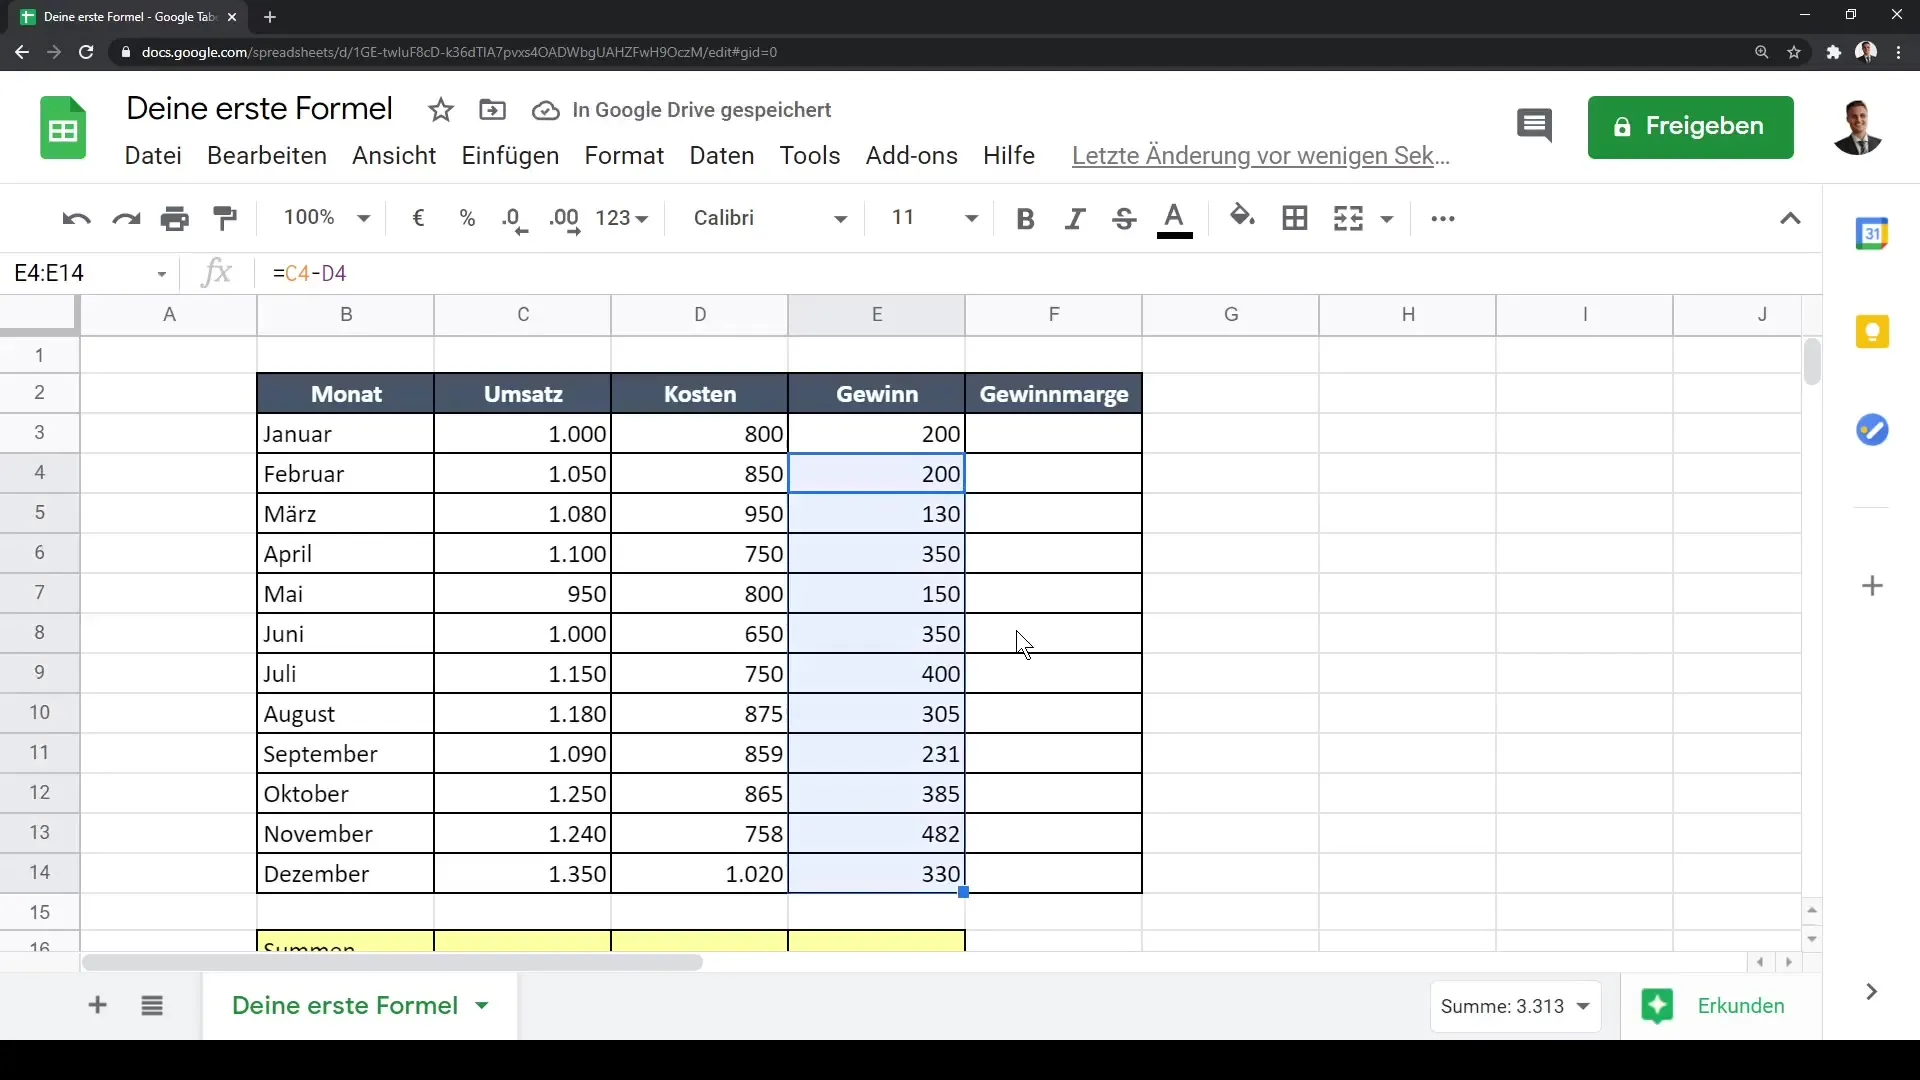The height and width of the screenshot is (1080, 1920).
Task: Toggle strikethrough formatting
Action: coord(1124,219)
